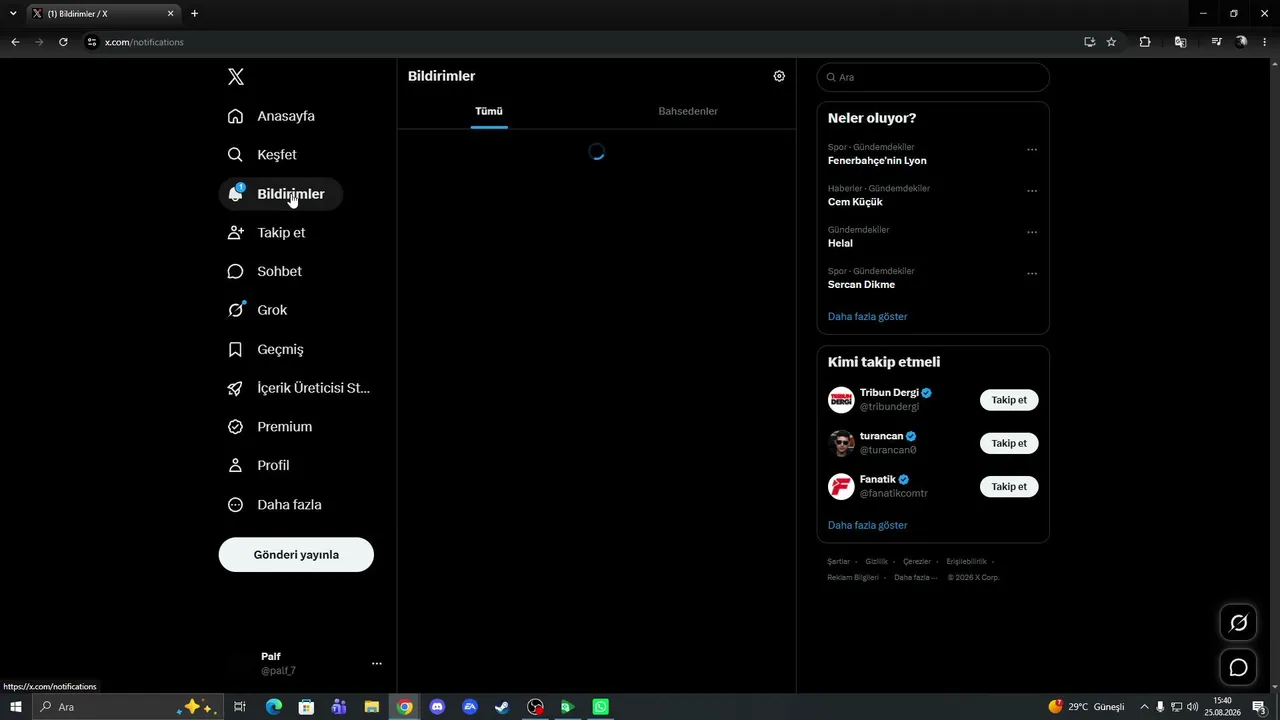Open the Cem Küçük trend

[x=855, y=202]
